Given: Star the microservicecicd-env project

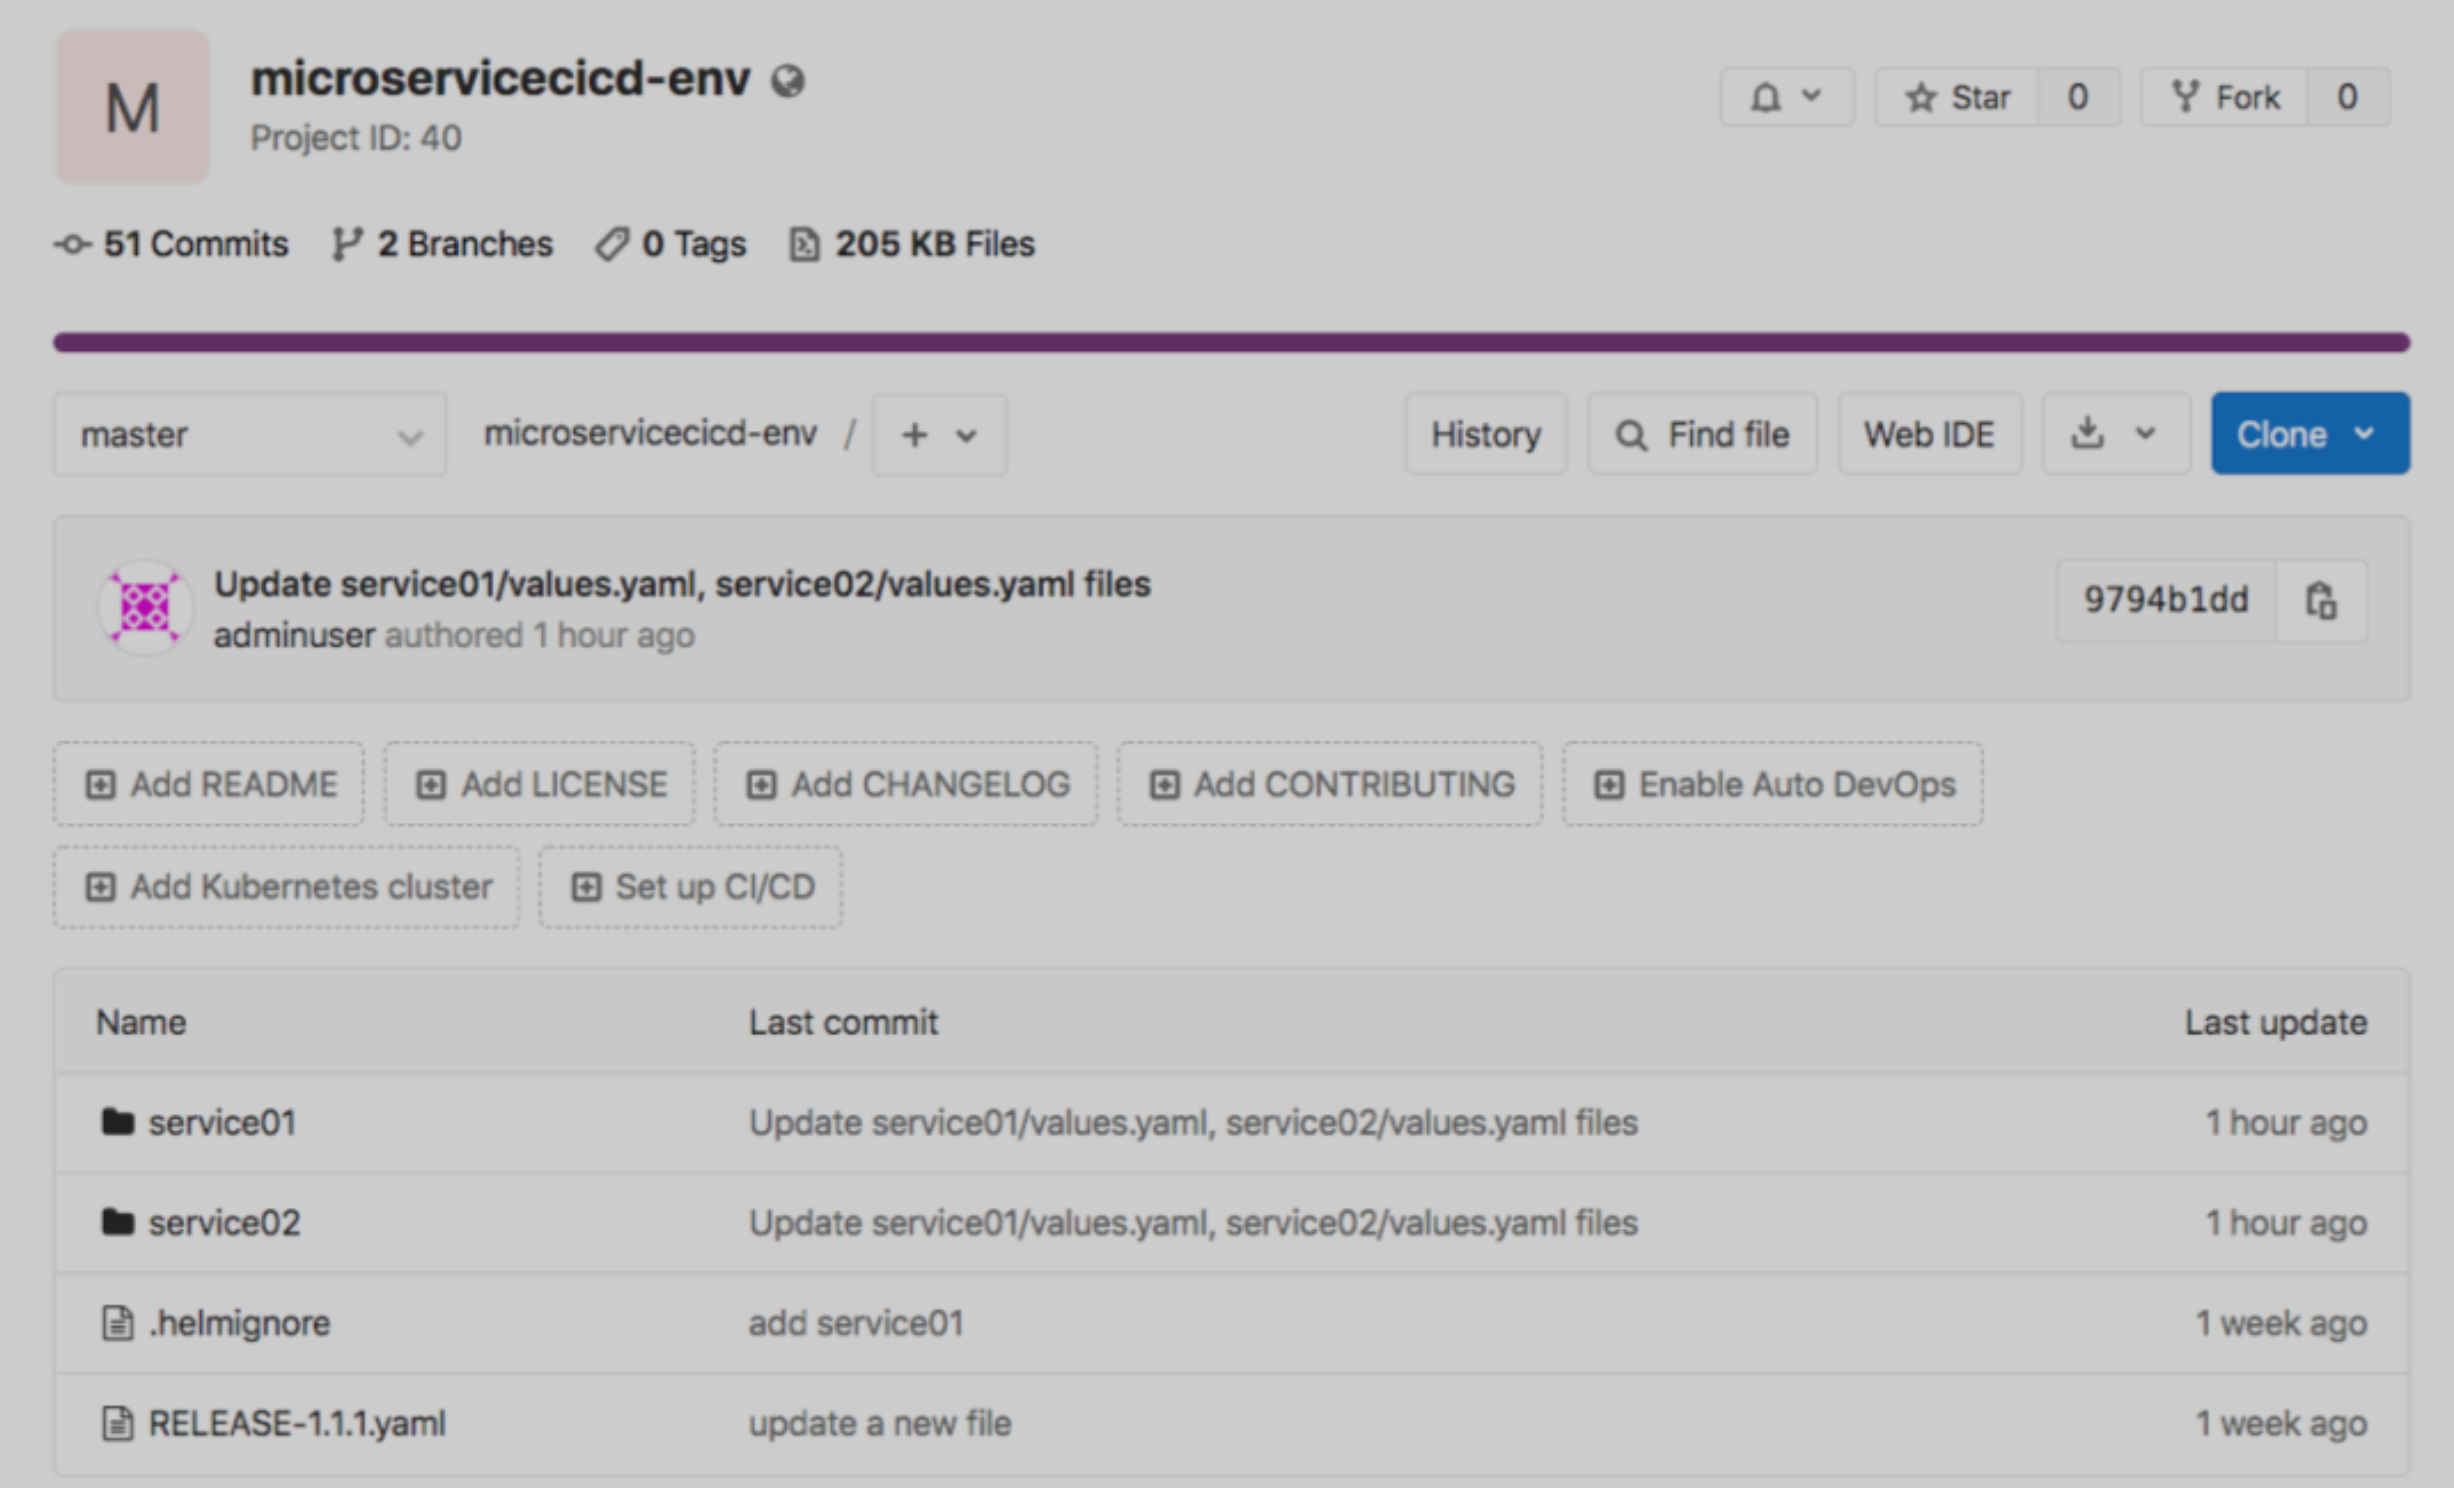Looking at the screenshot, I should pyautogui.click(x=1956, y=98).
